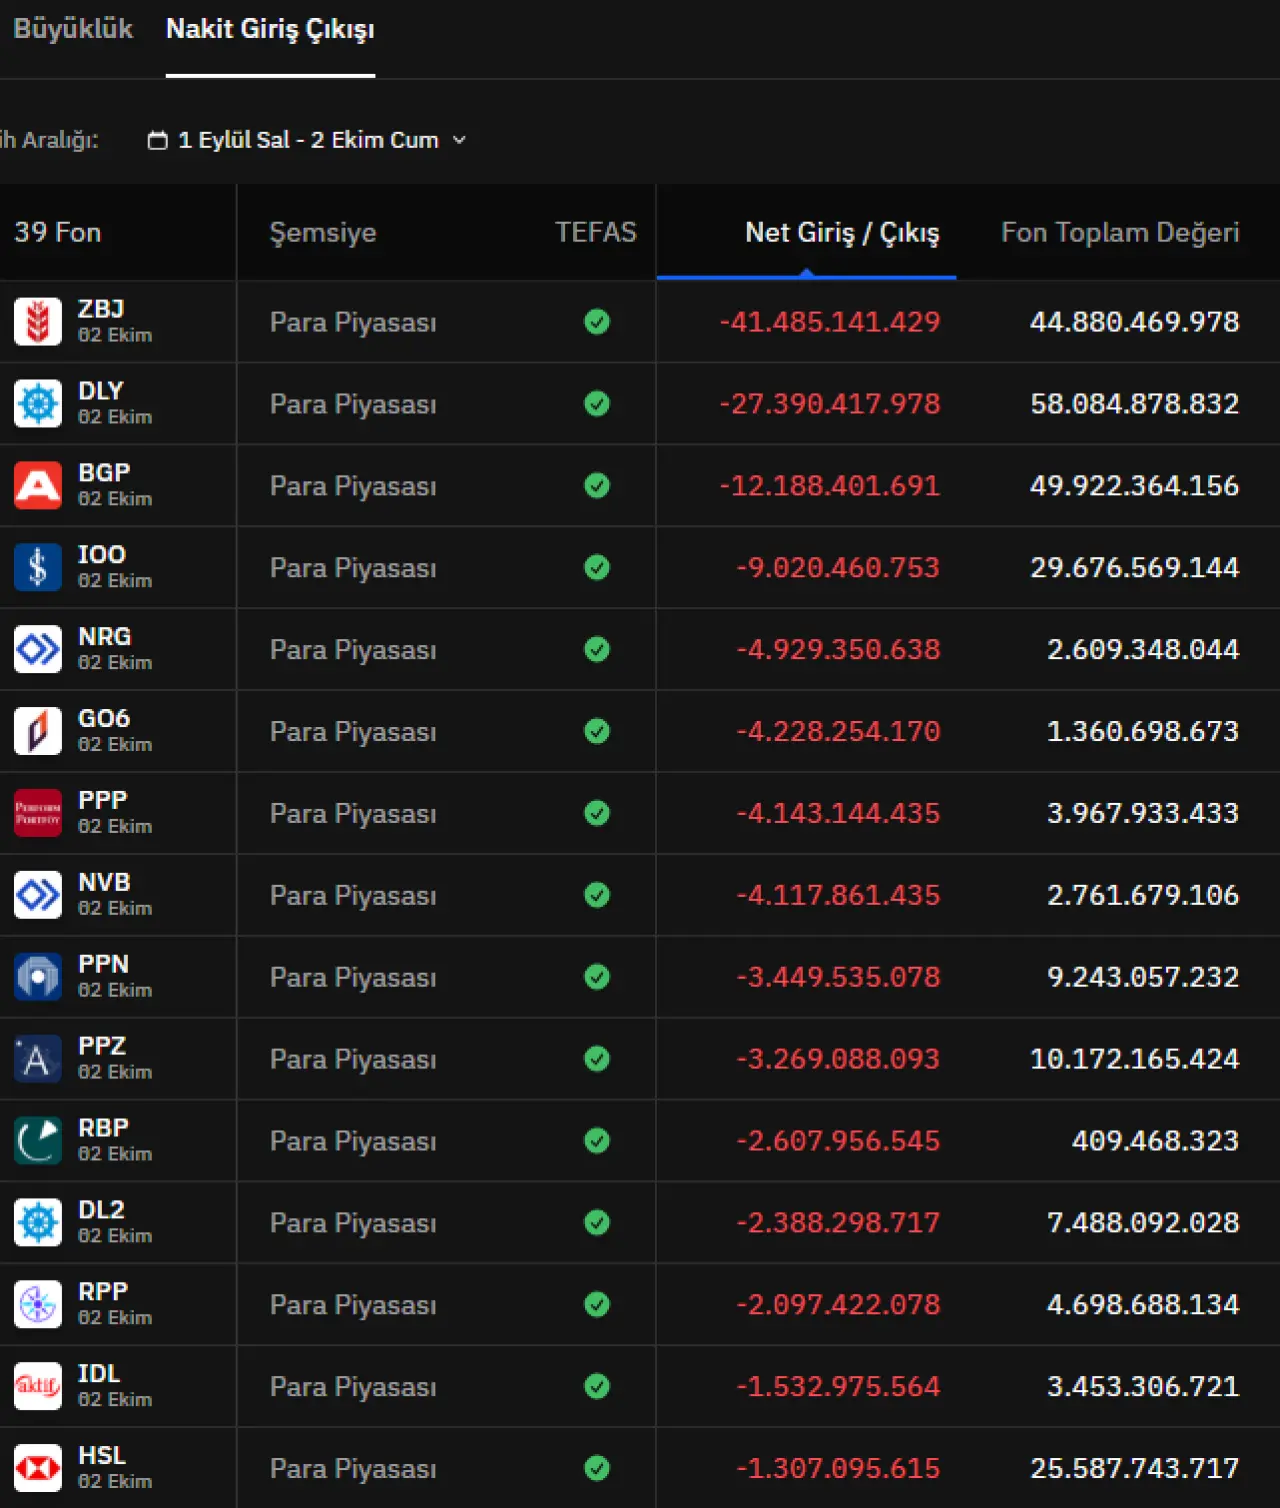
Task: Click Para Piyasası in the GO6 row
Action: coord(353,732)
